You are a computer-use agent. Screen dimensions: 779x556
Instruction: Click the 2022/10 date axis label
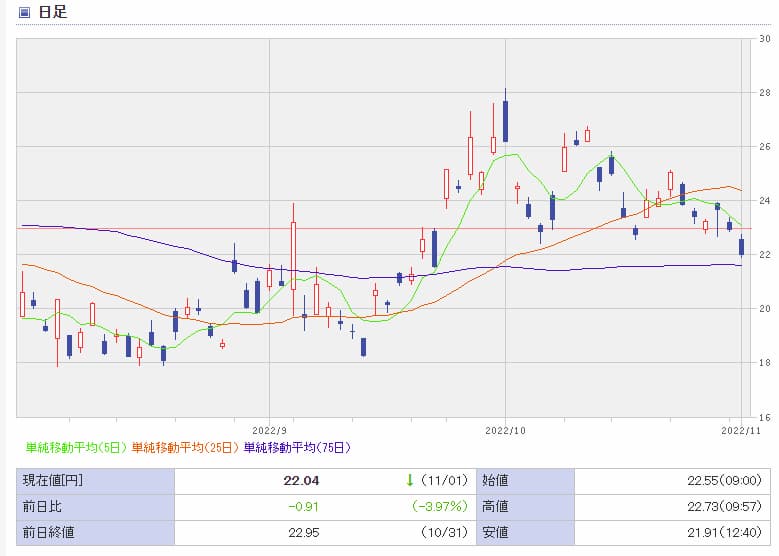505,428
